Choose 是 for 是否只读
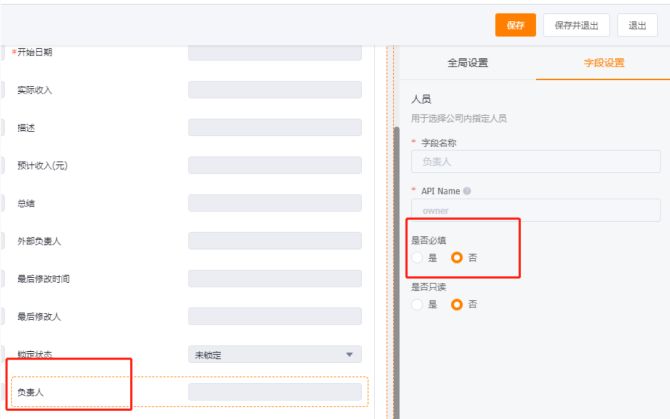Viewport: 670px width, 419px height. tap(418, 304)
